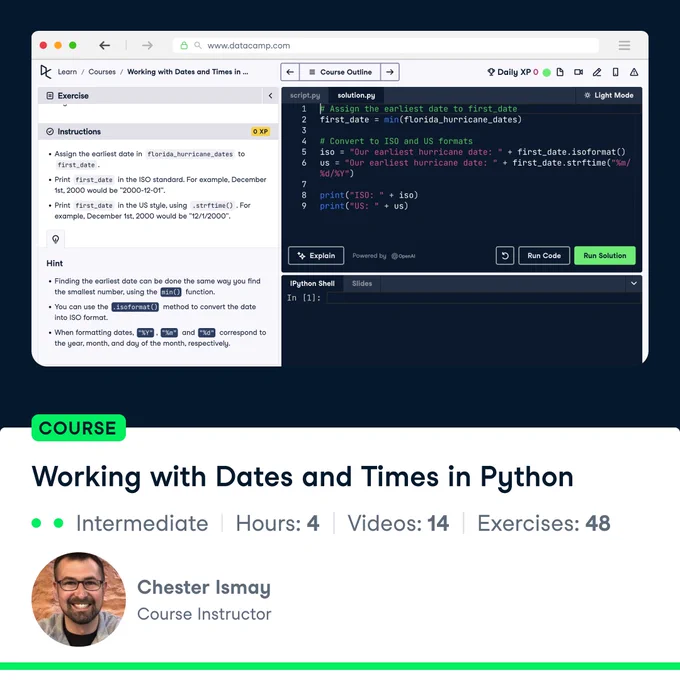The height and width of the screenshot is (680, 680).
Task: Click the reset code icon button
Action: (x=505, y=256)
